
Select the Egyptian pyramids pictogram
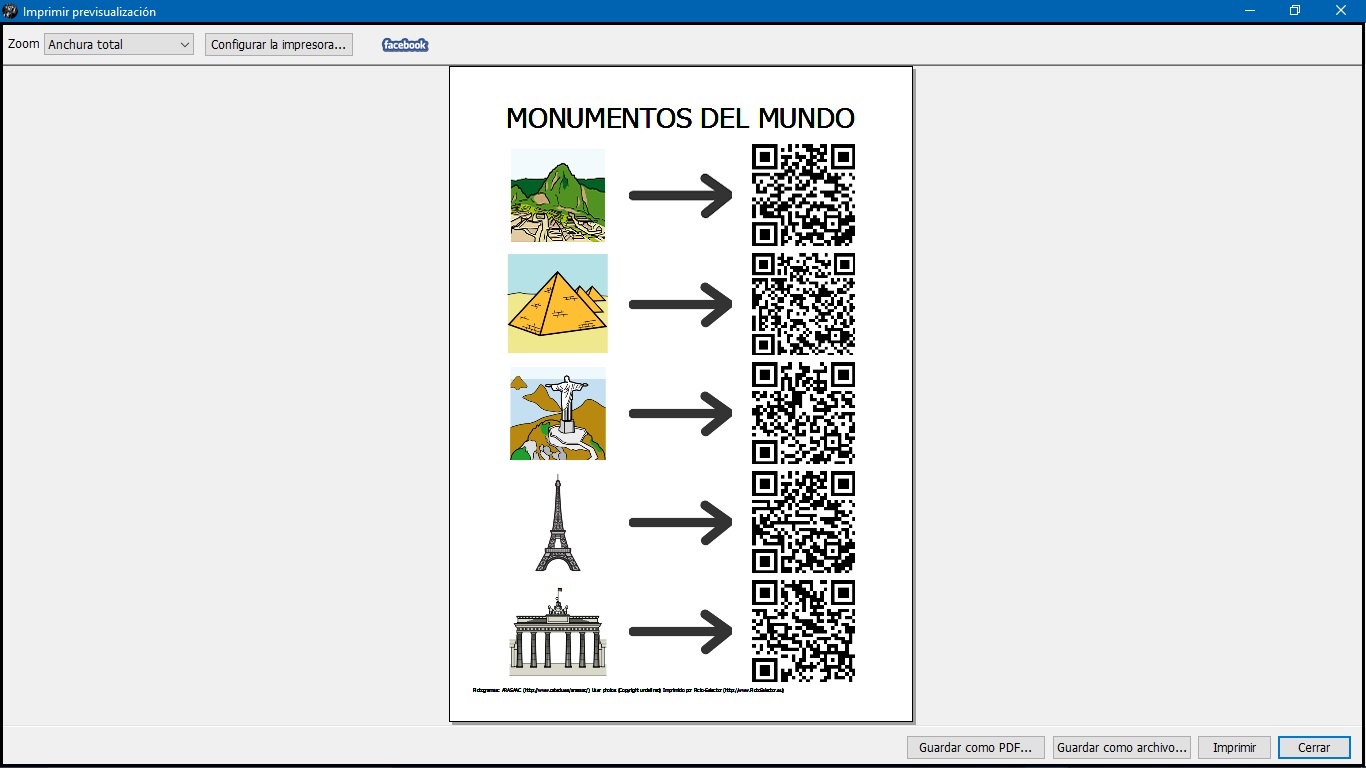tap(558, 303)
